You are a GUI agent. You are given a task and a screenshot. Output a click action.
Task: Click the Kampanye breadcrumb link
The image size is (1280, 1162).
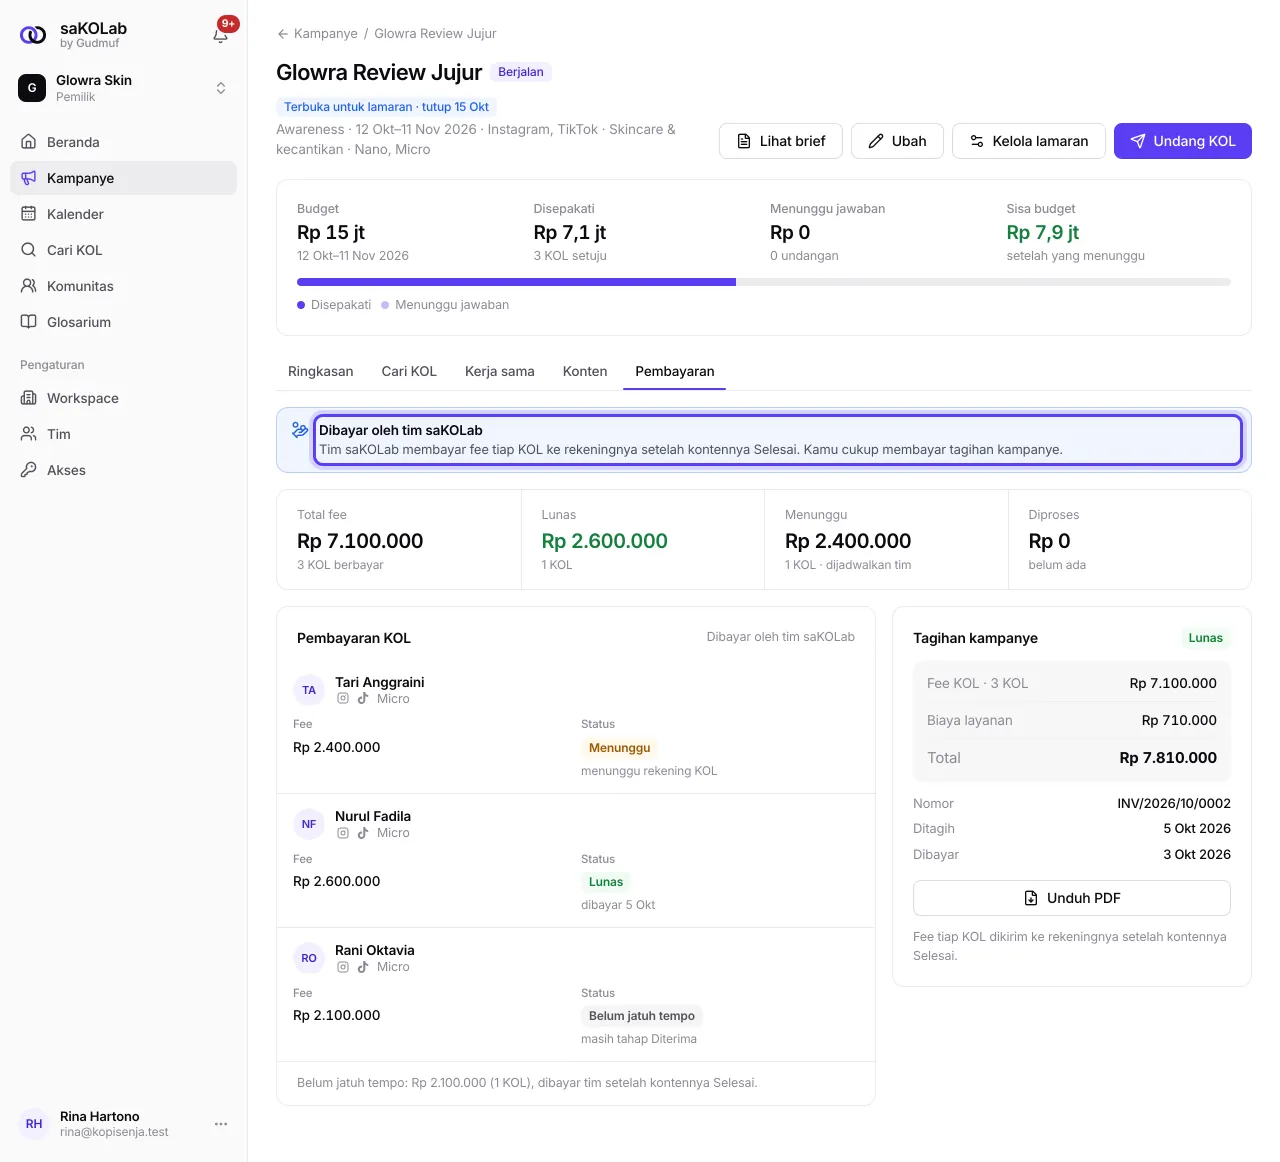click(x=326, y=34)
